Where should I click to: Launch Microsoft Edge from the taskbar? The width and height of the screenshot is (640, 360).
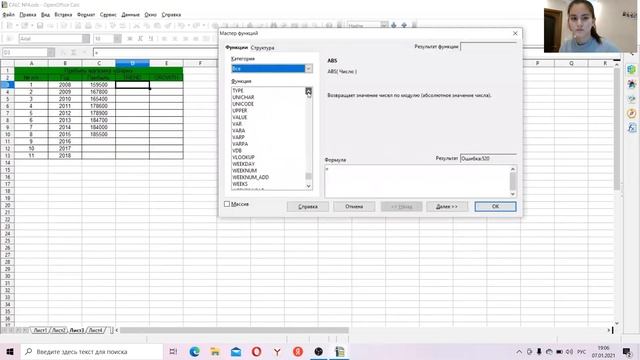pos(194,351)
